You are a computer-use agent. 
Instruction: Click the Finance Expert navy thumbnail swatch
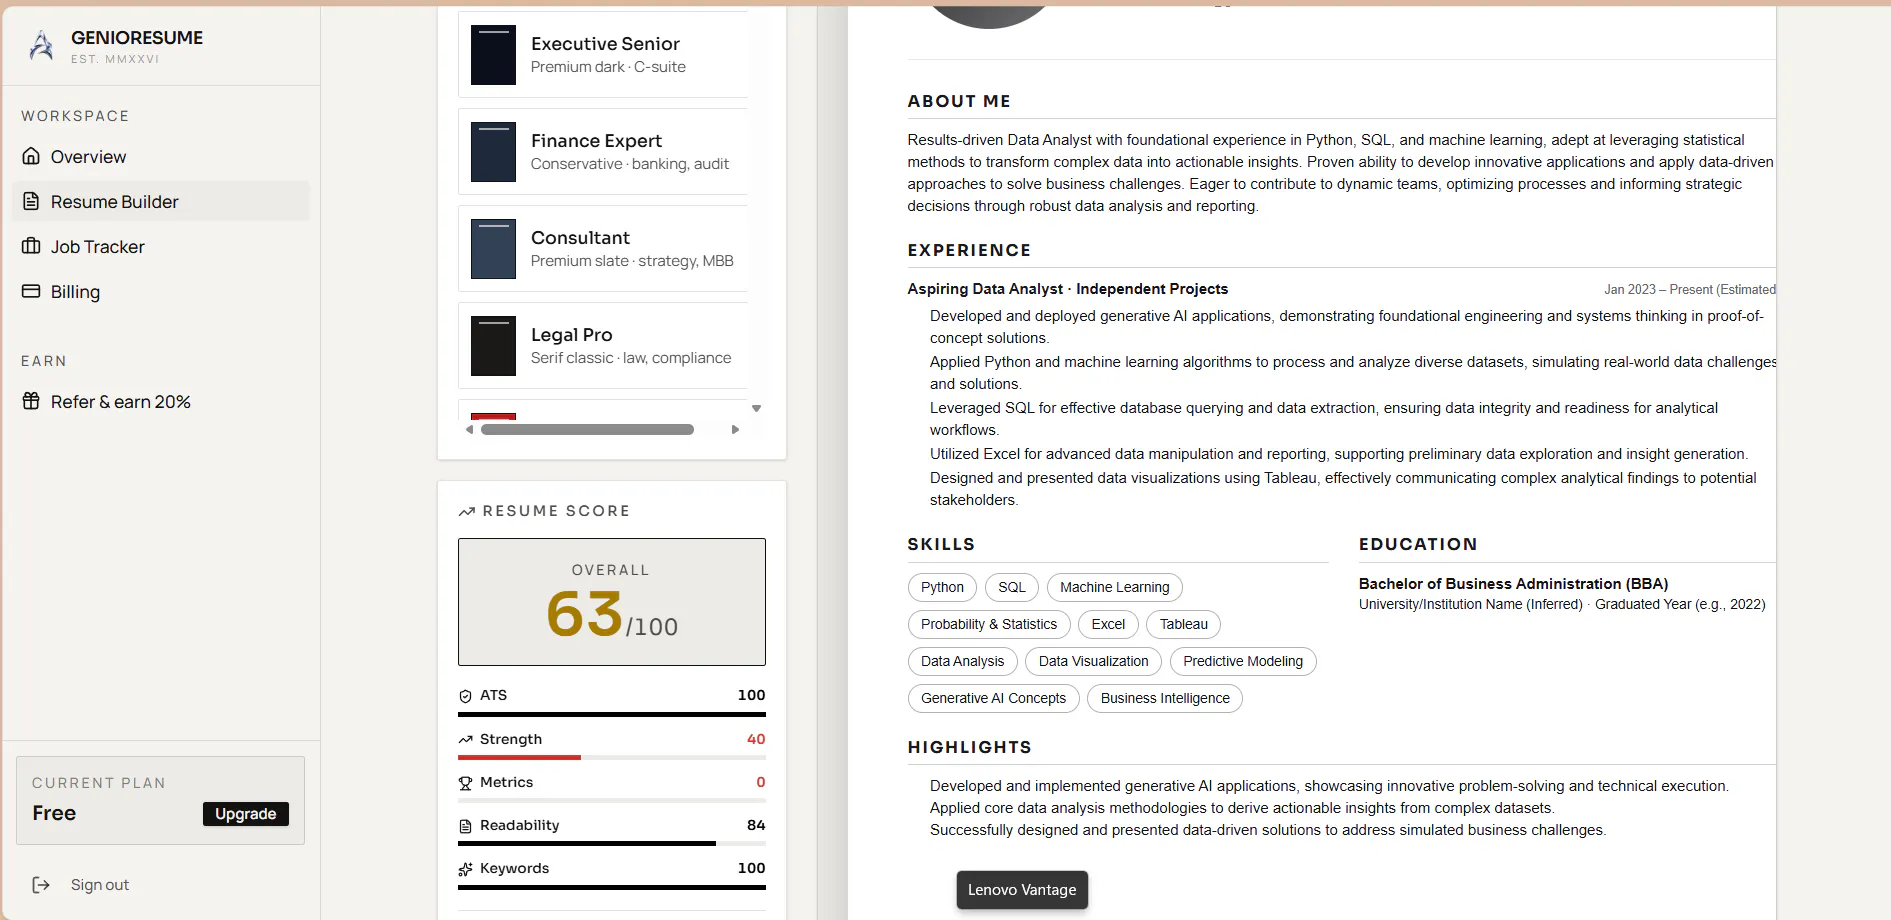(x=493, y=152)
